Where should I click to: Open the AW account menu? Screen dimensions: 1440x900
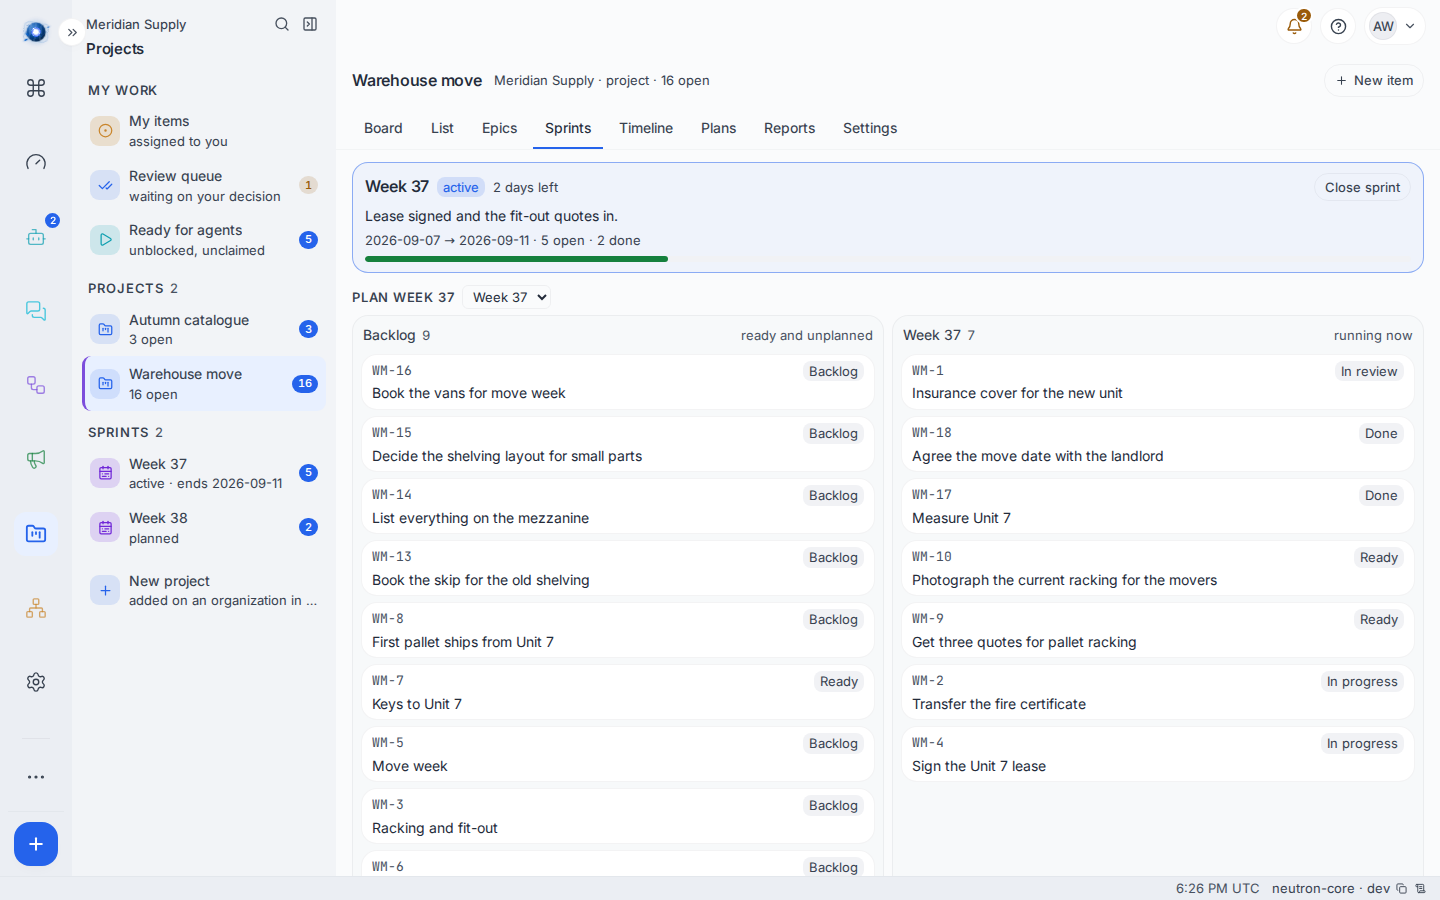tap(1394, 26)
